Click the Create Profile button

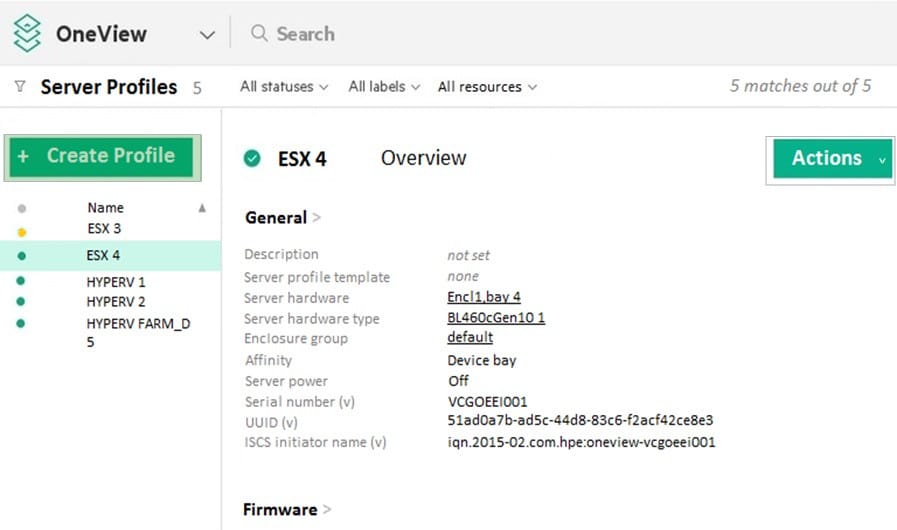click(x=102, y=157)
